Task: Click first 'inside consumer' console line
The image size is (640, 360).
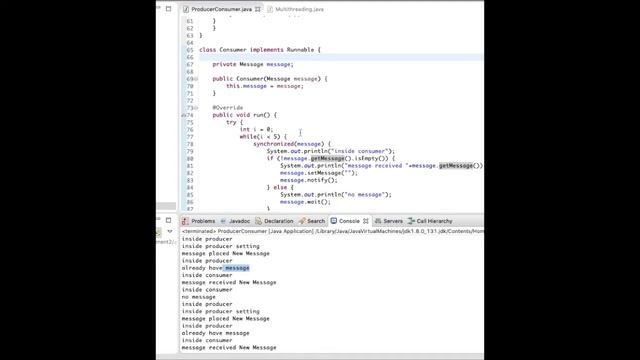Action: point(207,275)
